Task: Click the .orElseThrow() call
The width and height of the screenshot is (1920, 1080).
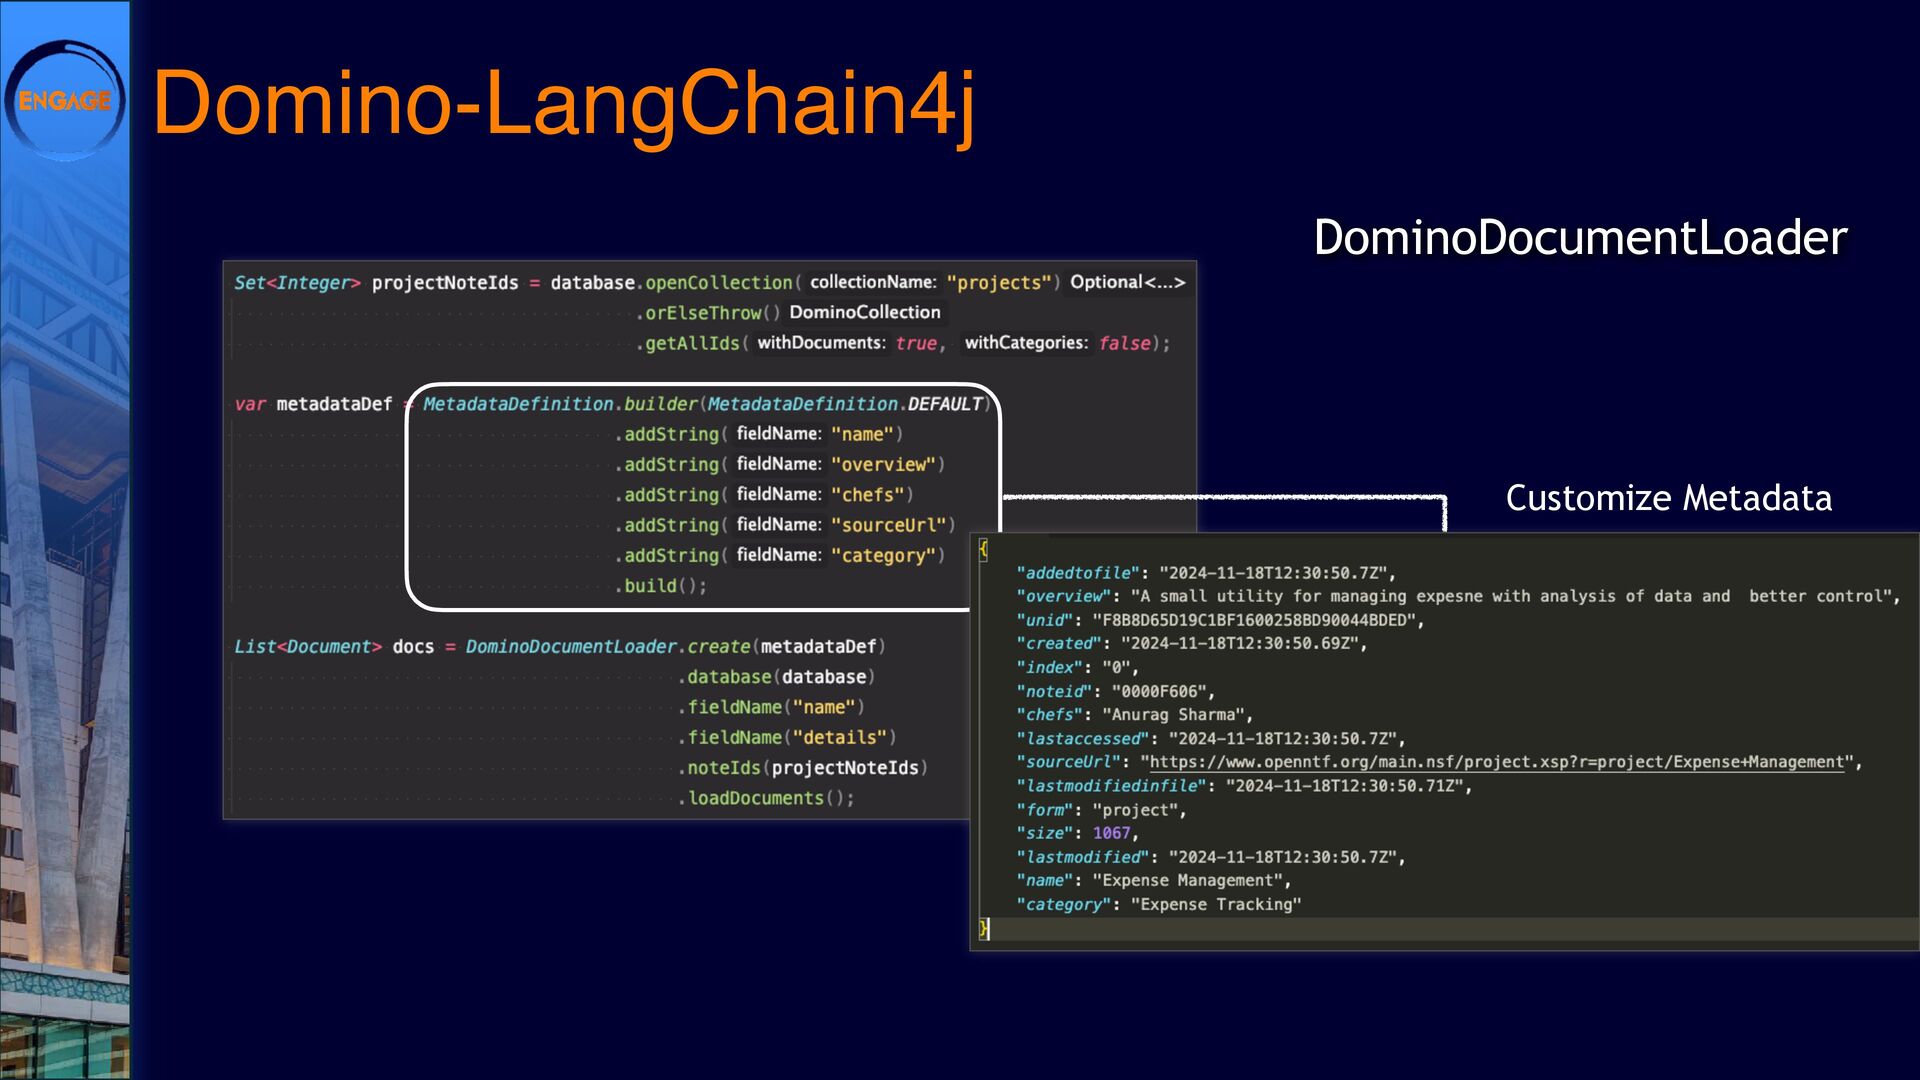Action: 707,313
